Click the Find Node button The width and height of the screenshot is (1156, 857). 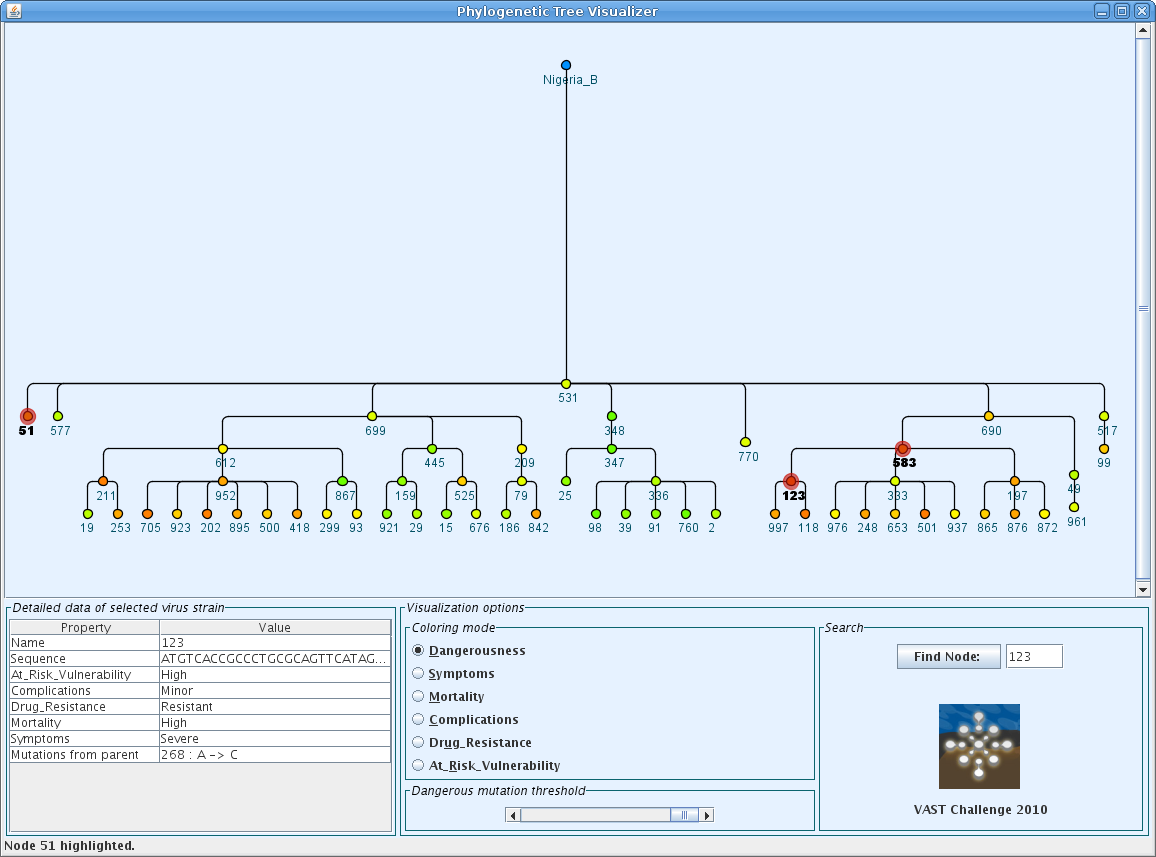pyautogui.click(x=948, y=656)
